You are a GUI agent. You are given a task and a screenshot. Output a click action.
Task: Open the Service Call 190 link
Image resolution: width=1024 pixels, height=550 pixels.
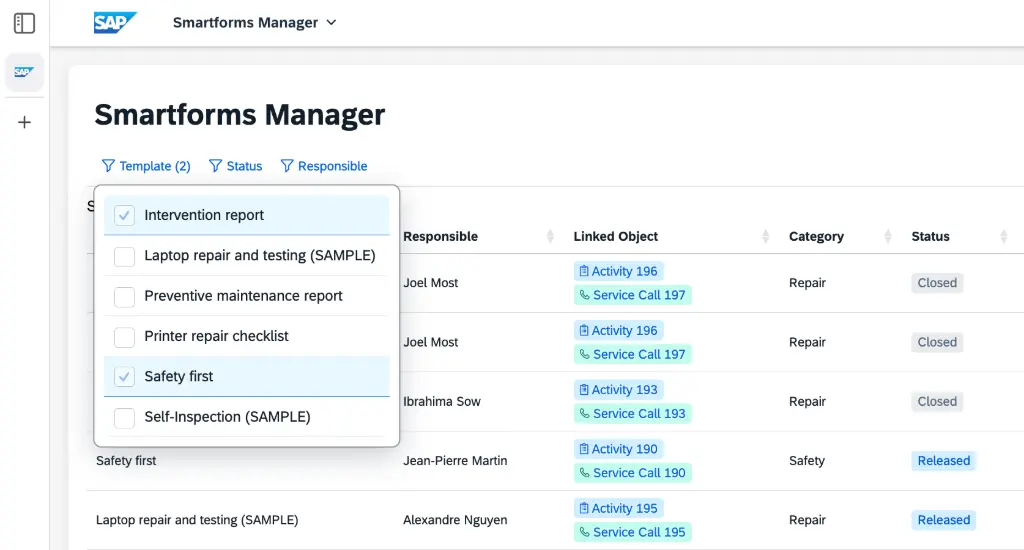tap(632, 473)
